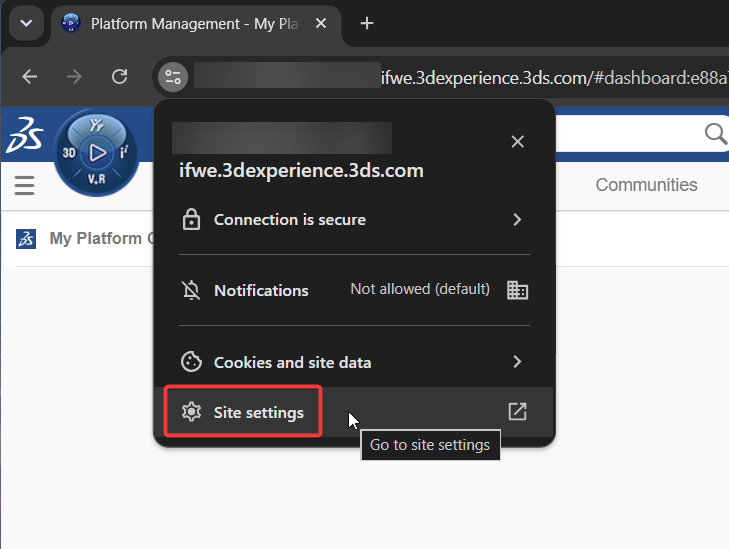Image resolution: width=729 pixels, height=549 pixels.
Task: Open Cookies and site data
Action: pyautogui.click(x=354, y=362)
